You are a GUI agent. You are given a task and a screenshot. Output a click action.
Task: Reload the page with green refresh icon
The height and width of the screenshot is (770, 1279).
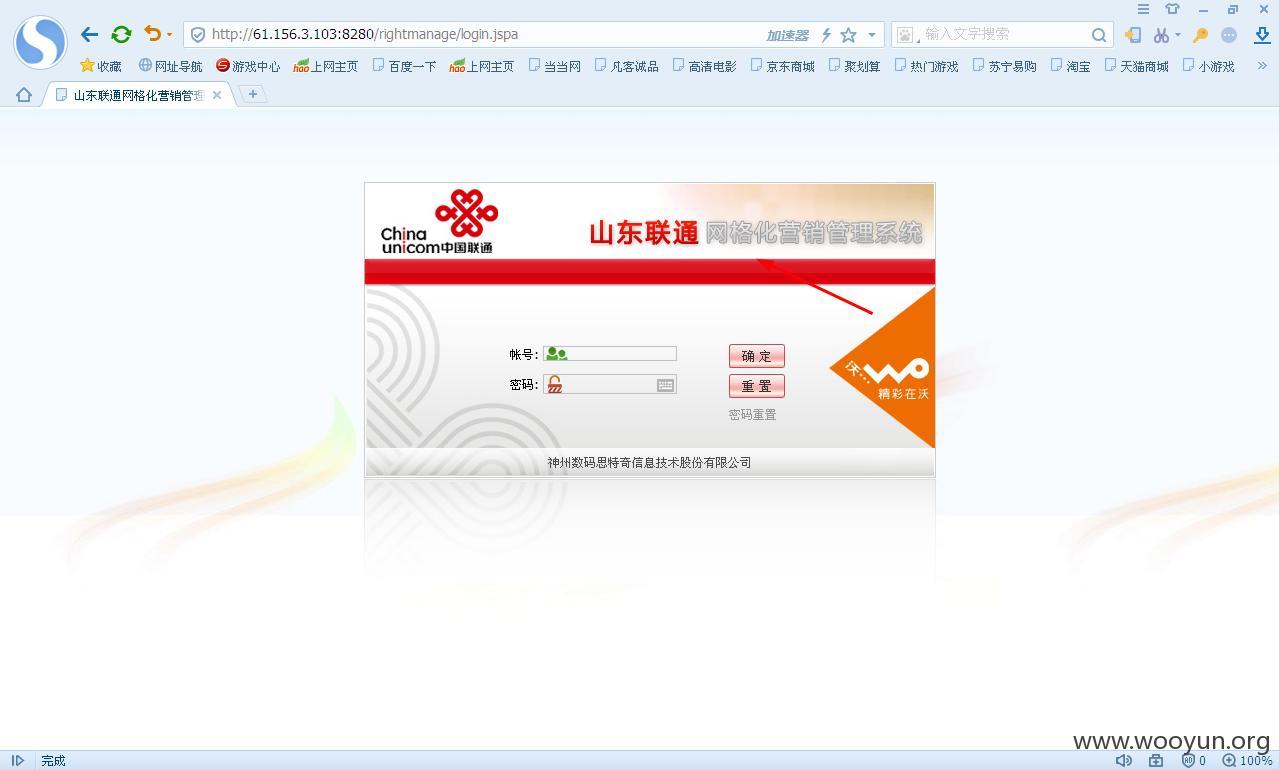point(122,34)
